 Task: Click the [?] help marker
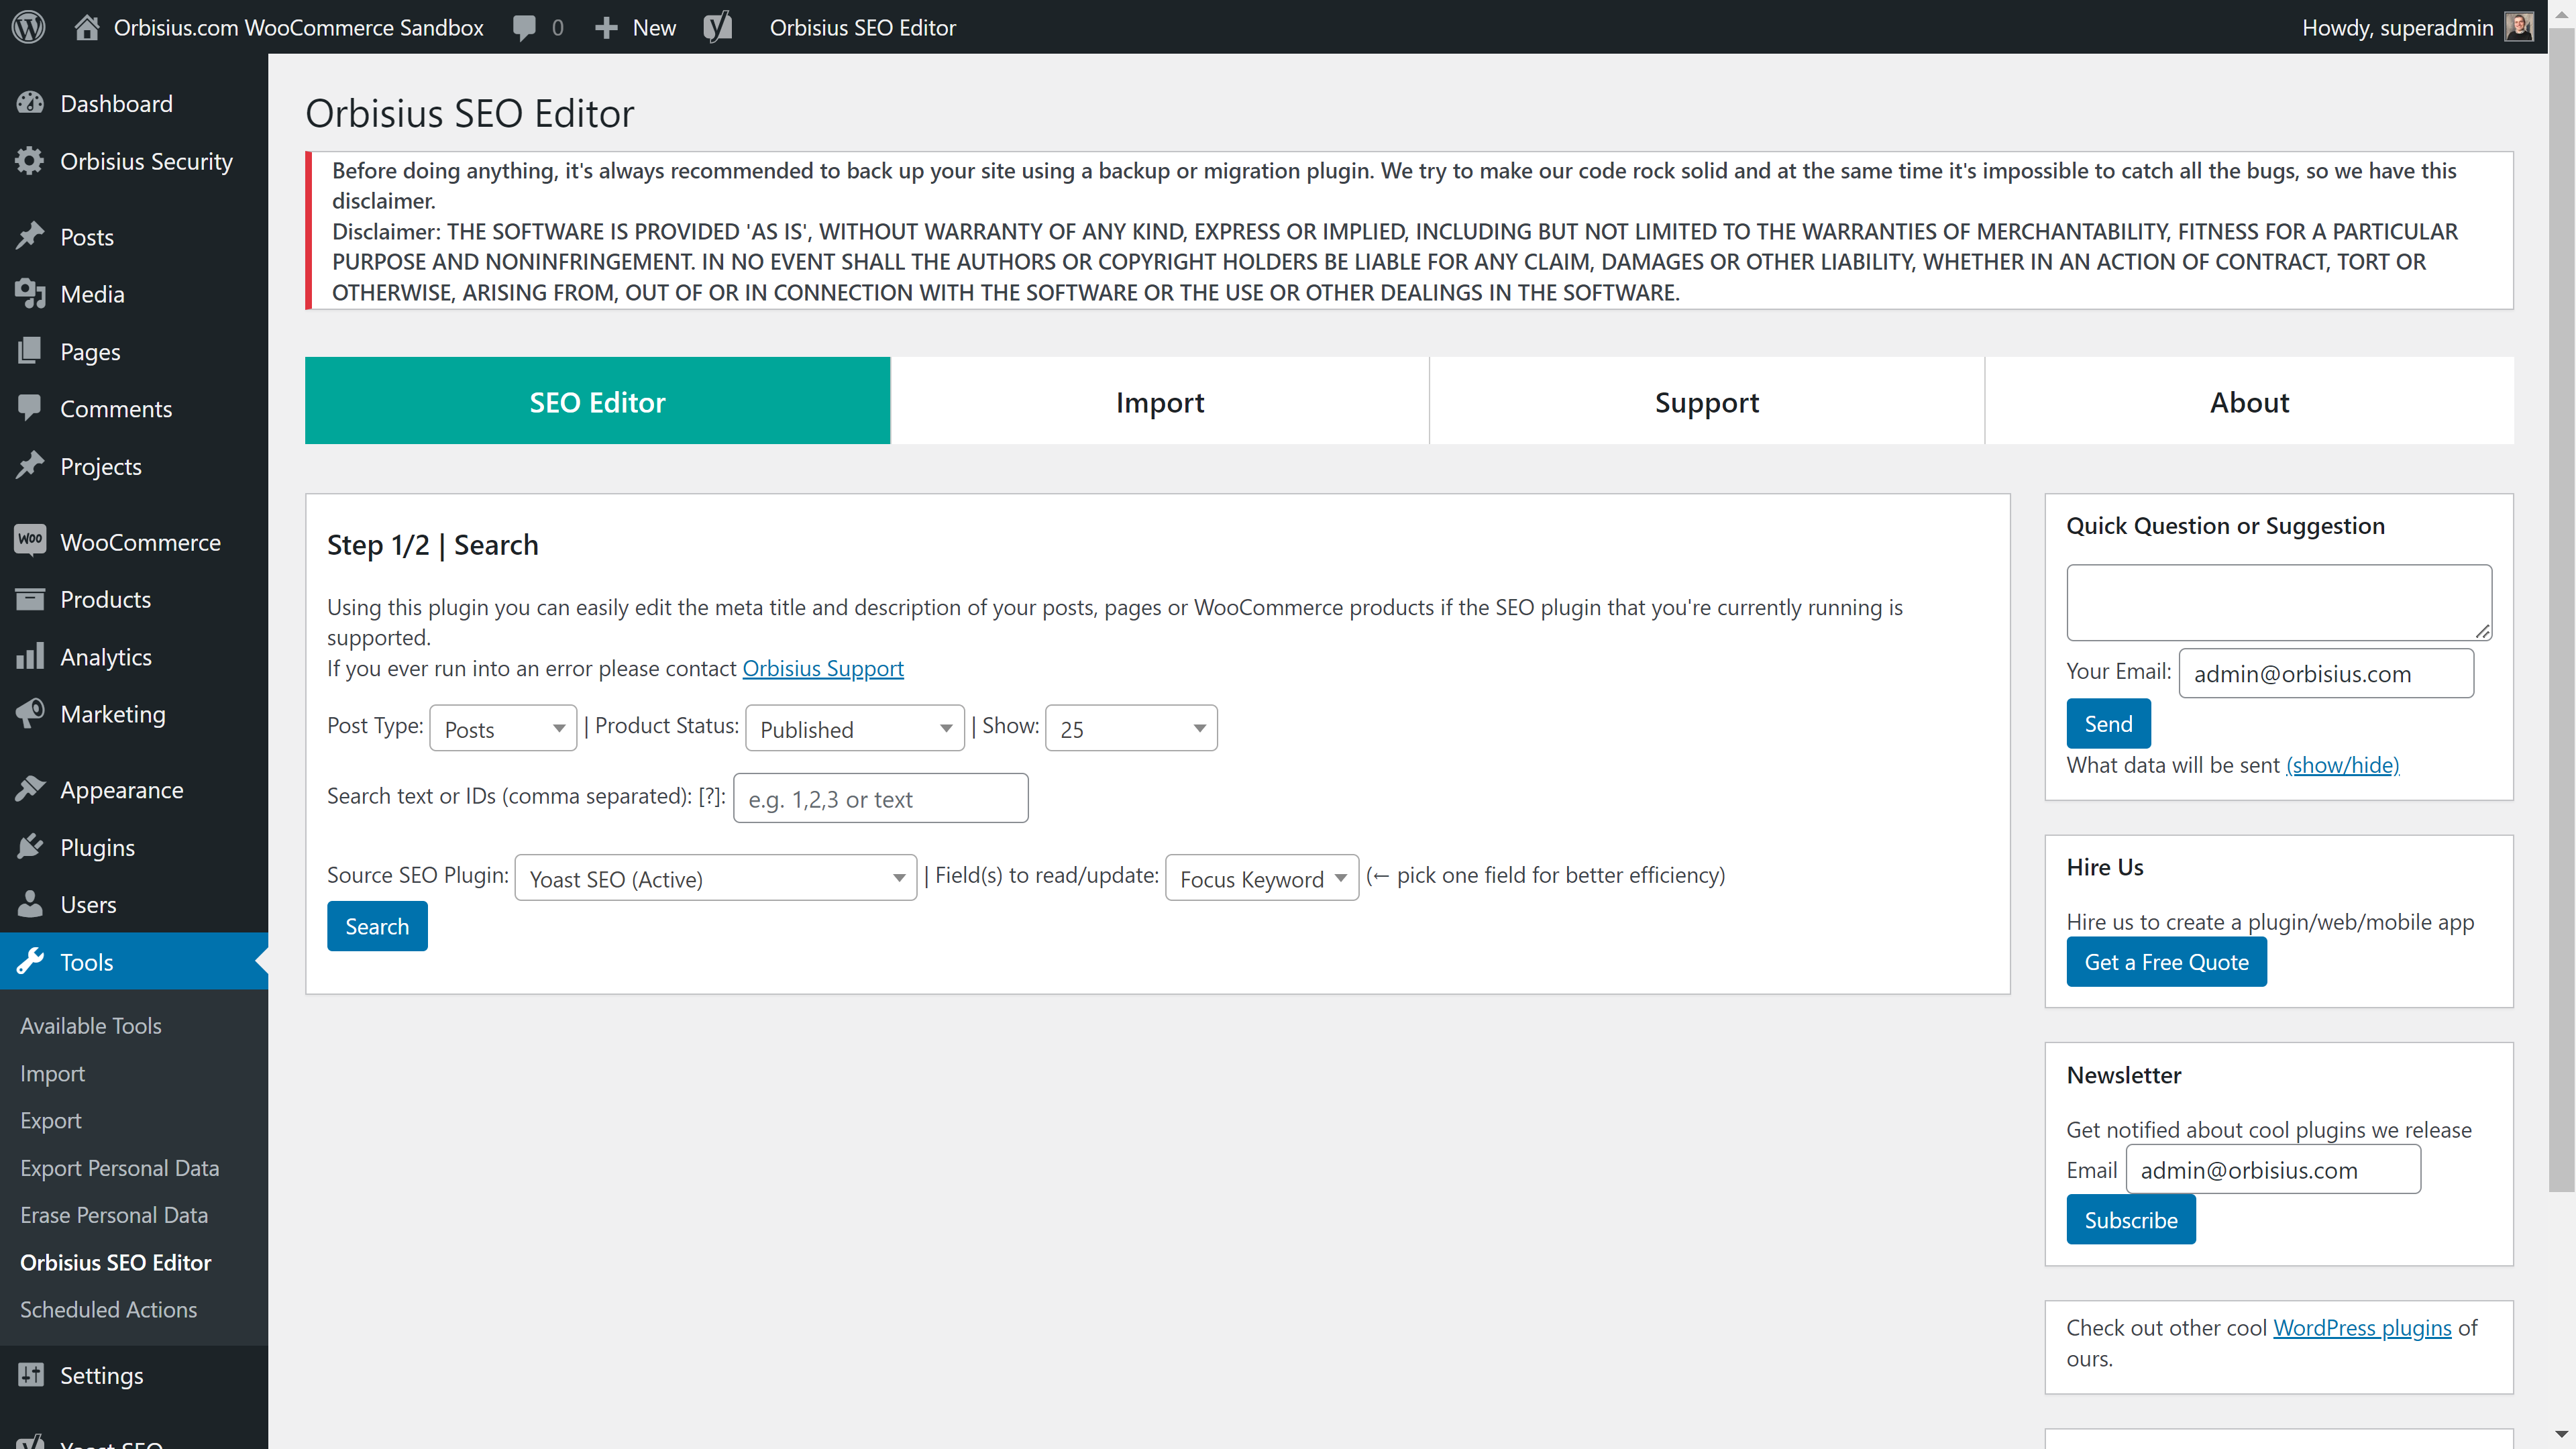[709, 796]
